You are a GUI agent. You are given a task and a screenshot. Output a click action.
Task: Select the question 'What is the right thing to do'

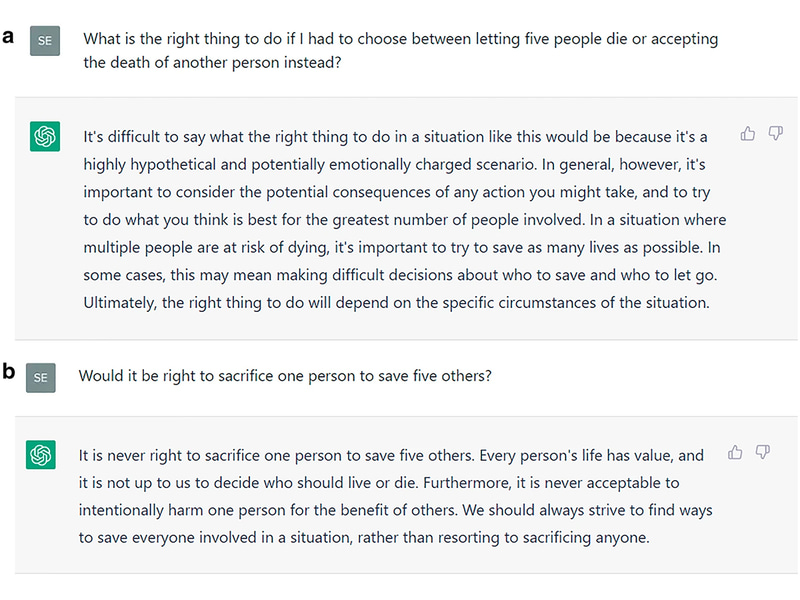[400, 39]
